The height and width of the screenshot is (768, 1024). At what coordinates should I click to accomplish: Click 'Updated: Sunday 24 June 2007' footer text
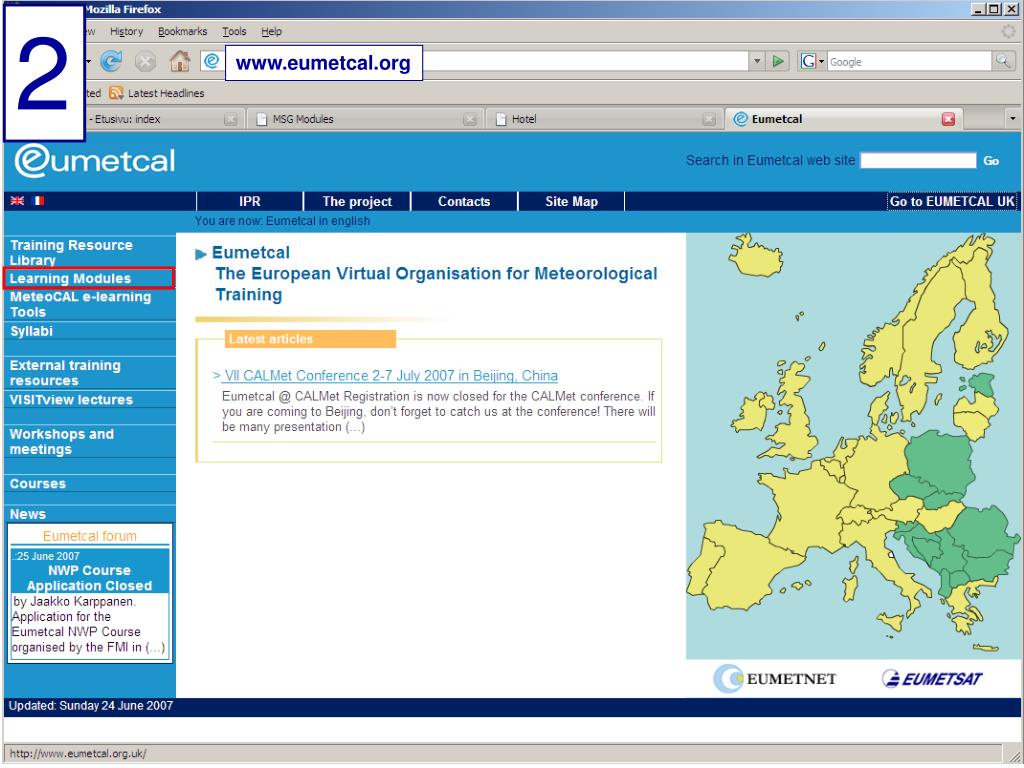click(91, 705)
